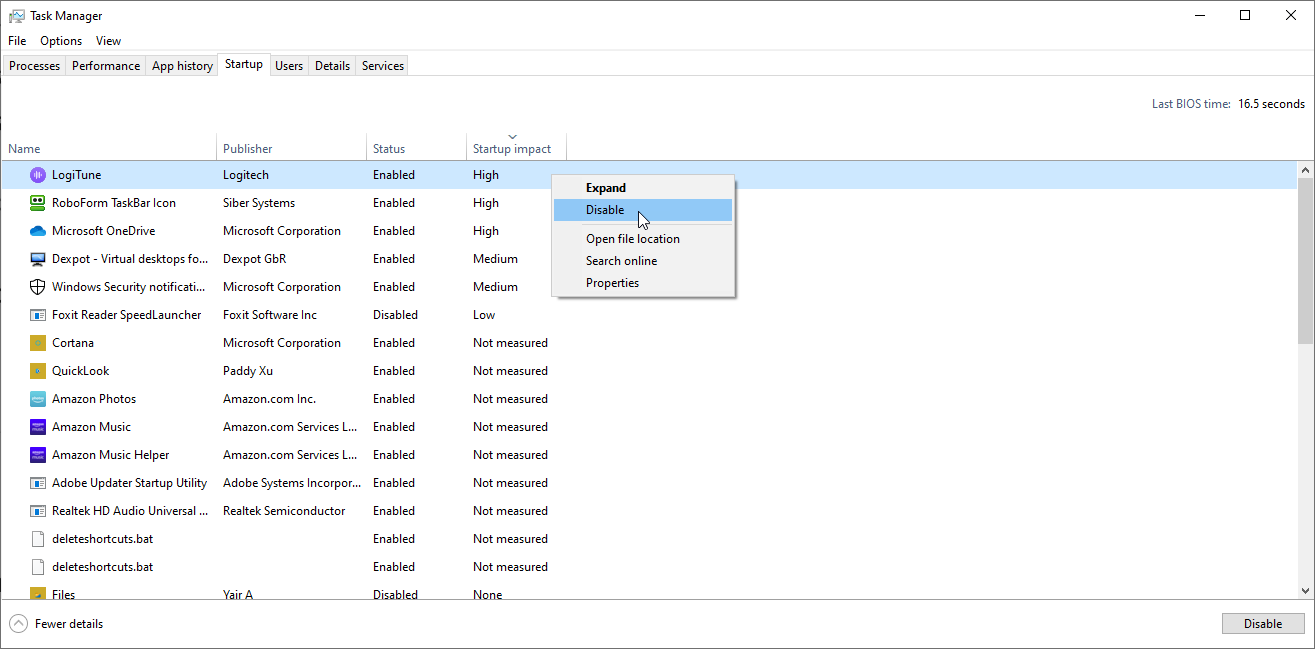Select the Amazon Photos icon

tap(38, 399)
